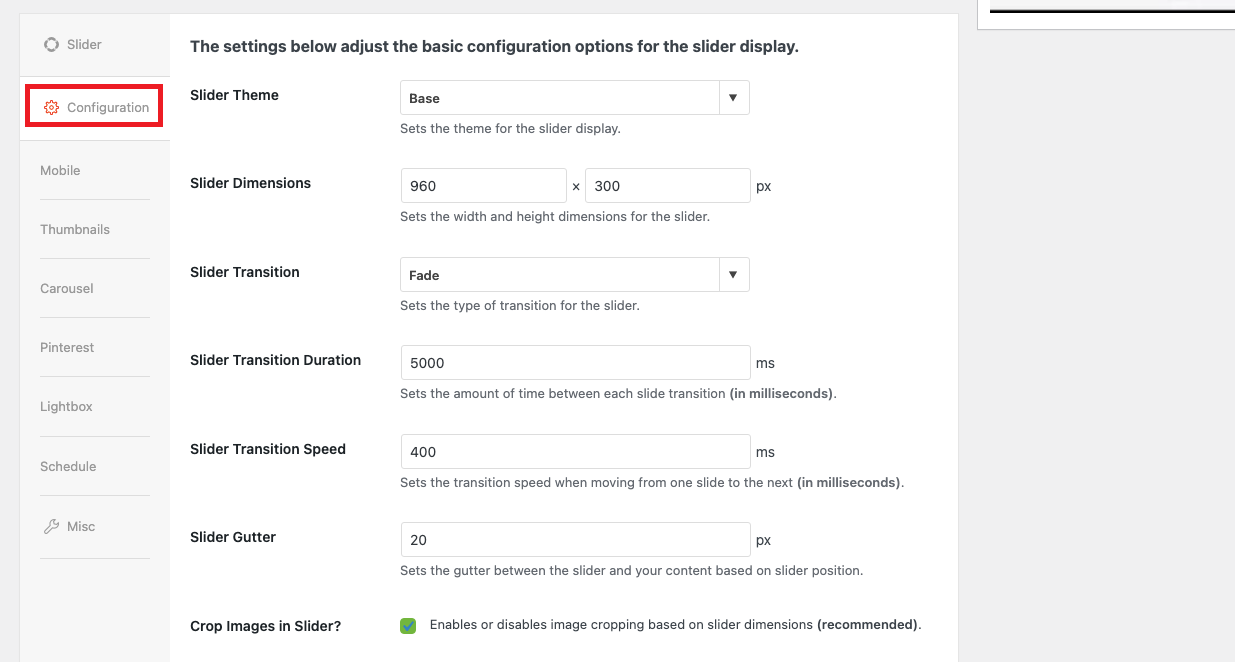Click the slider height field showing 300
1235x662 pixels.
(668, 186)
